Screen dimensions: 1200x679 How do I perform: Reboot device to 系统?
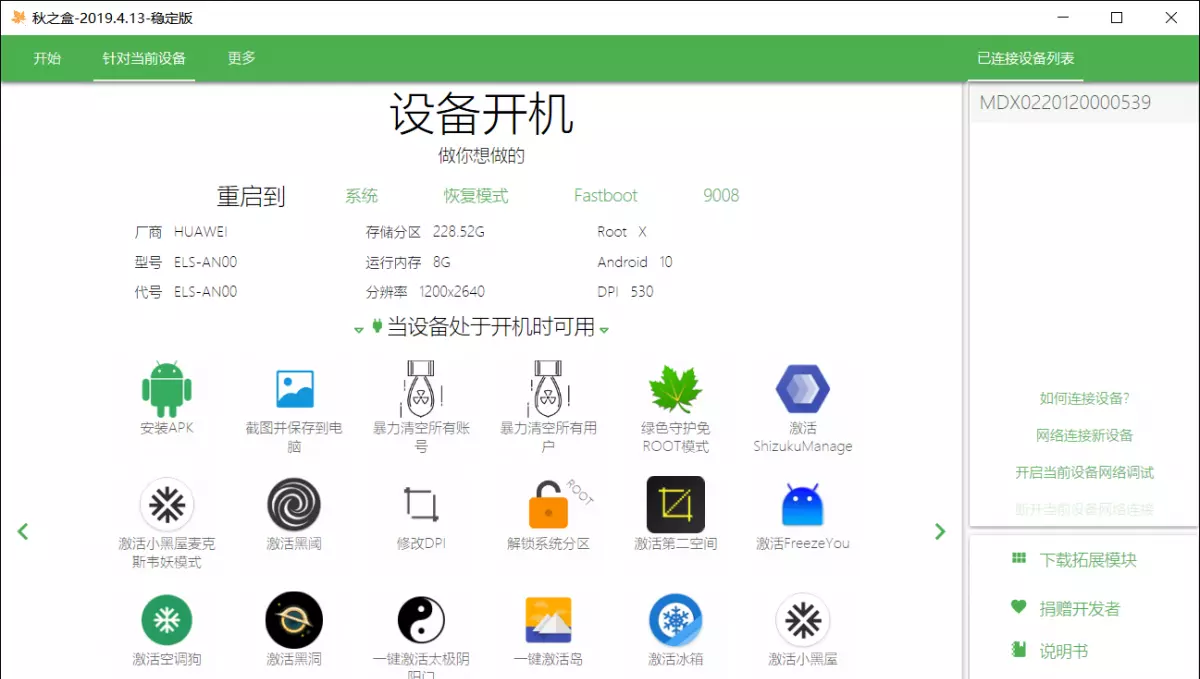click(x=362, y=196)
